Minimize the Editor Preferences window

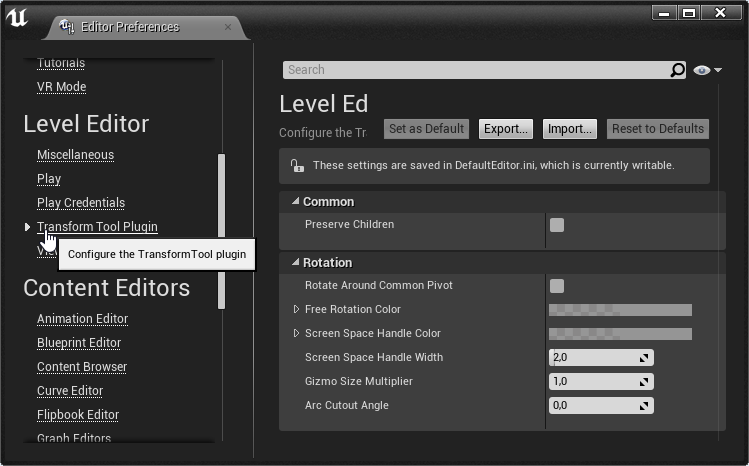664,13
